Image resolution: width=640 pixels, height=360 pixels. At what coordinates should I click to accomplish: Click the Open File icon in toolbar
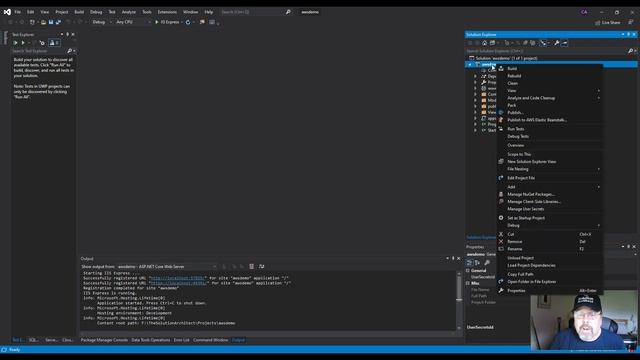pos(43,22)
